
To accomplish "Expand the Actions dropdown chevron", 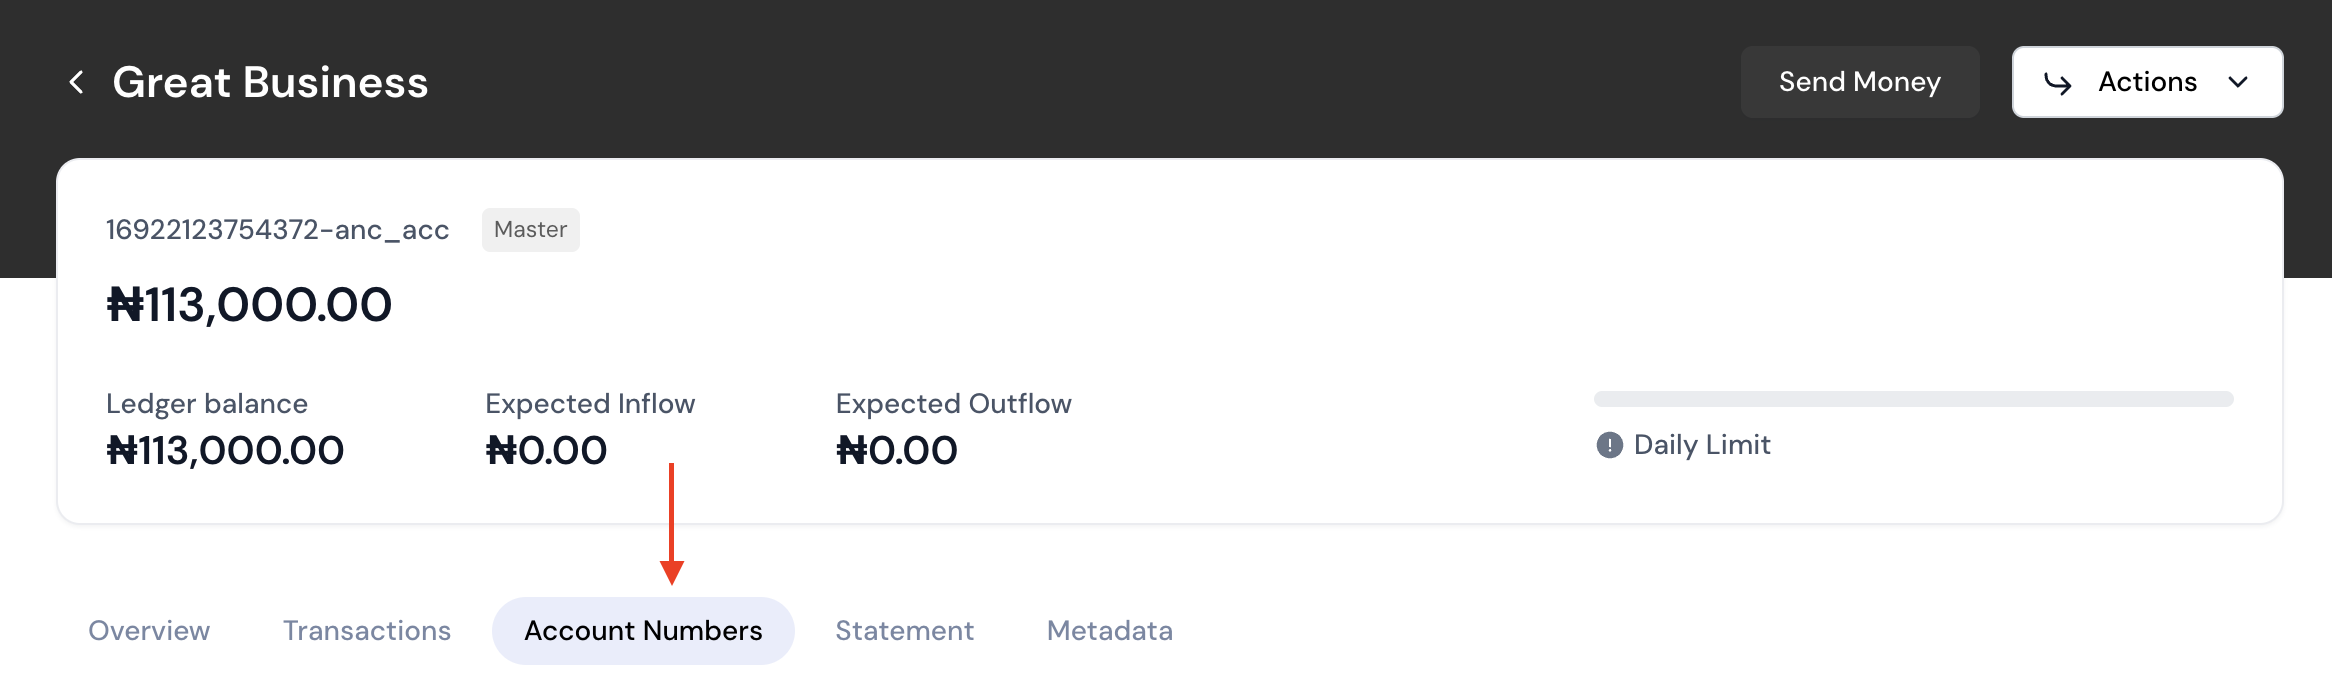I will point(2239,82).
